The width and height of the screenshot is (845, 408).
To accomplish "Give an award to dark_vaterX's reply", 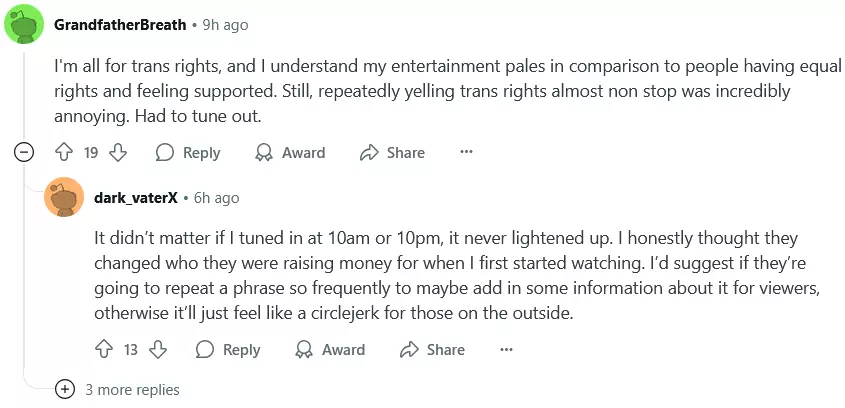I will 330,350.
